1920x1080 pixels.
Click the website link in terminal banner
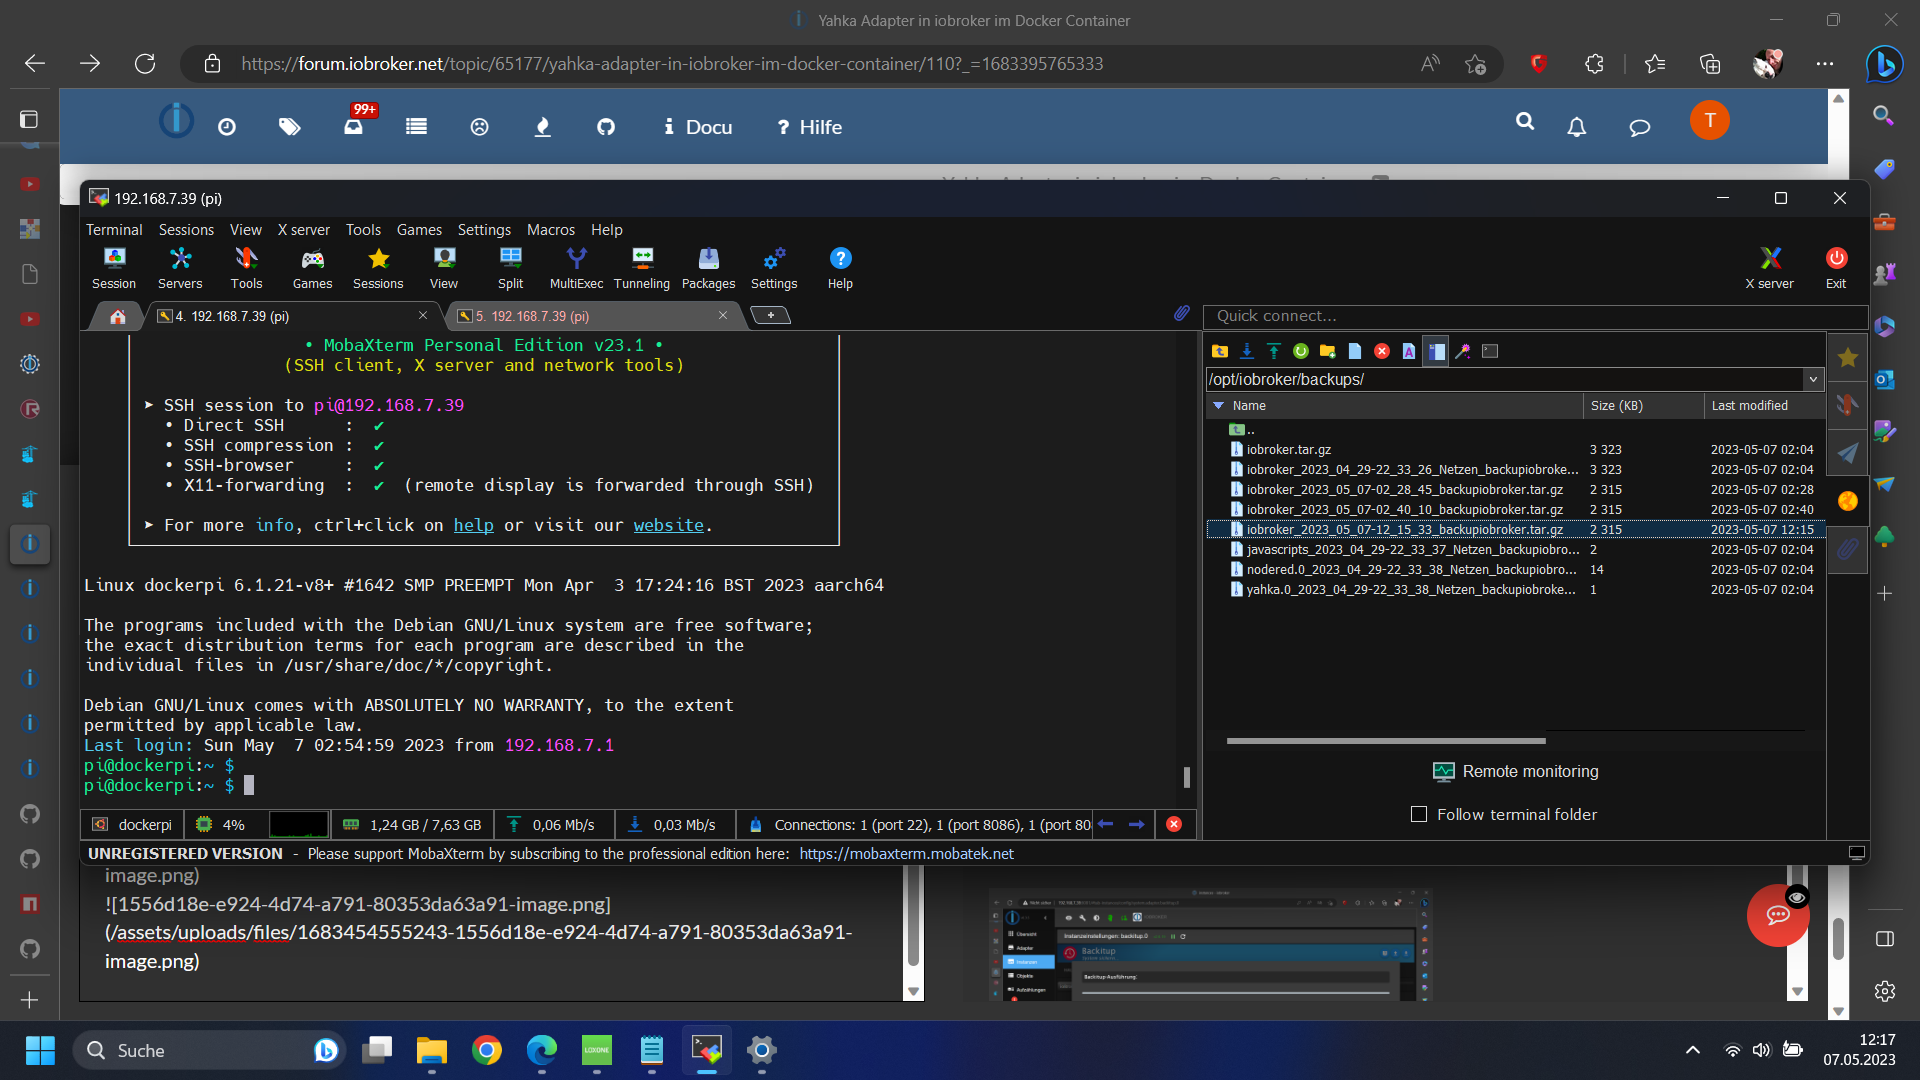coord(668,525)
